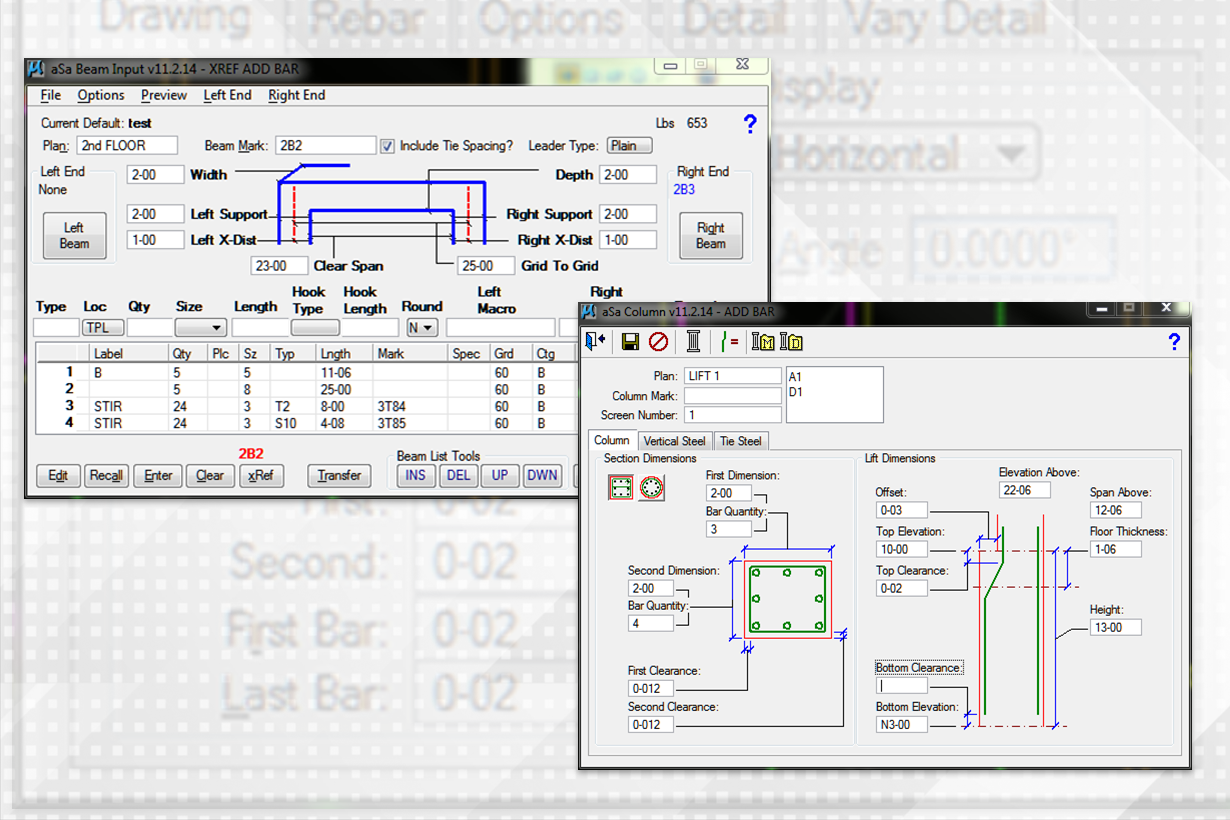The height and width of the screenshot is (820, 1230).
Task: Click the Recall button
Action: point(106,476)
